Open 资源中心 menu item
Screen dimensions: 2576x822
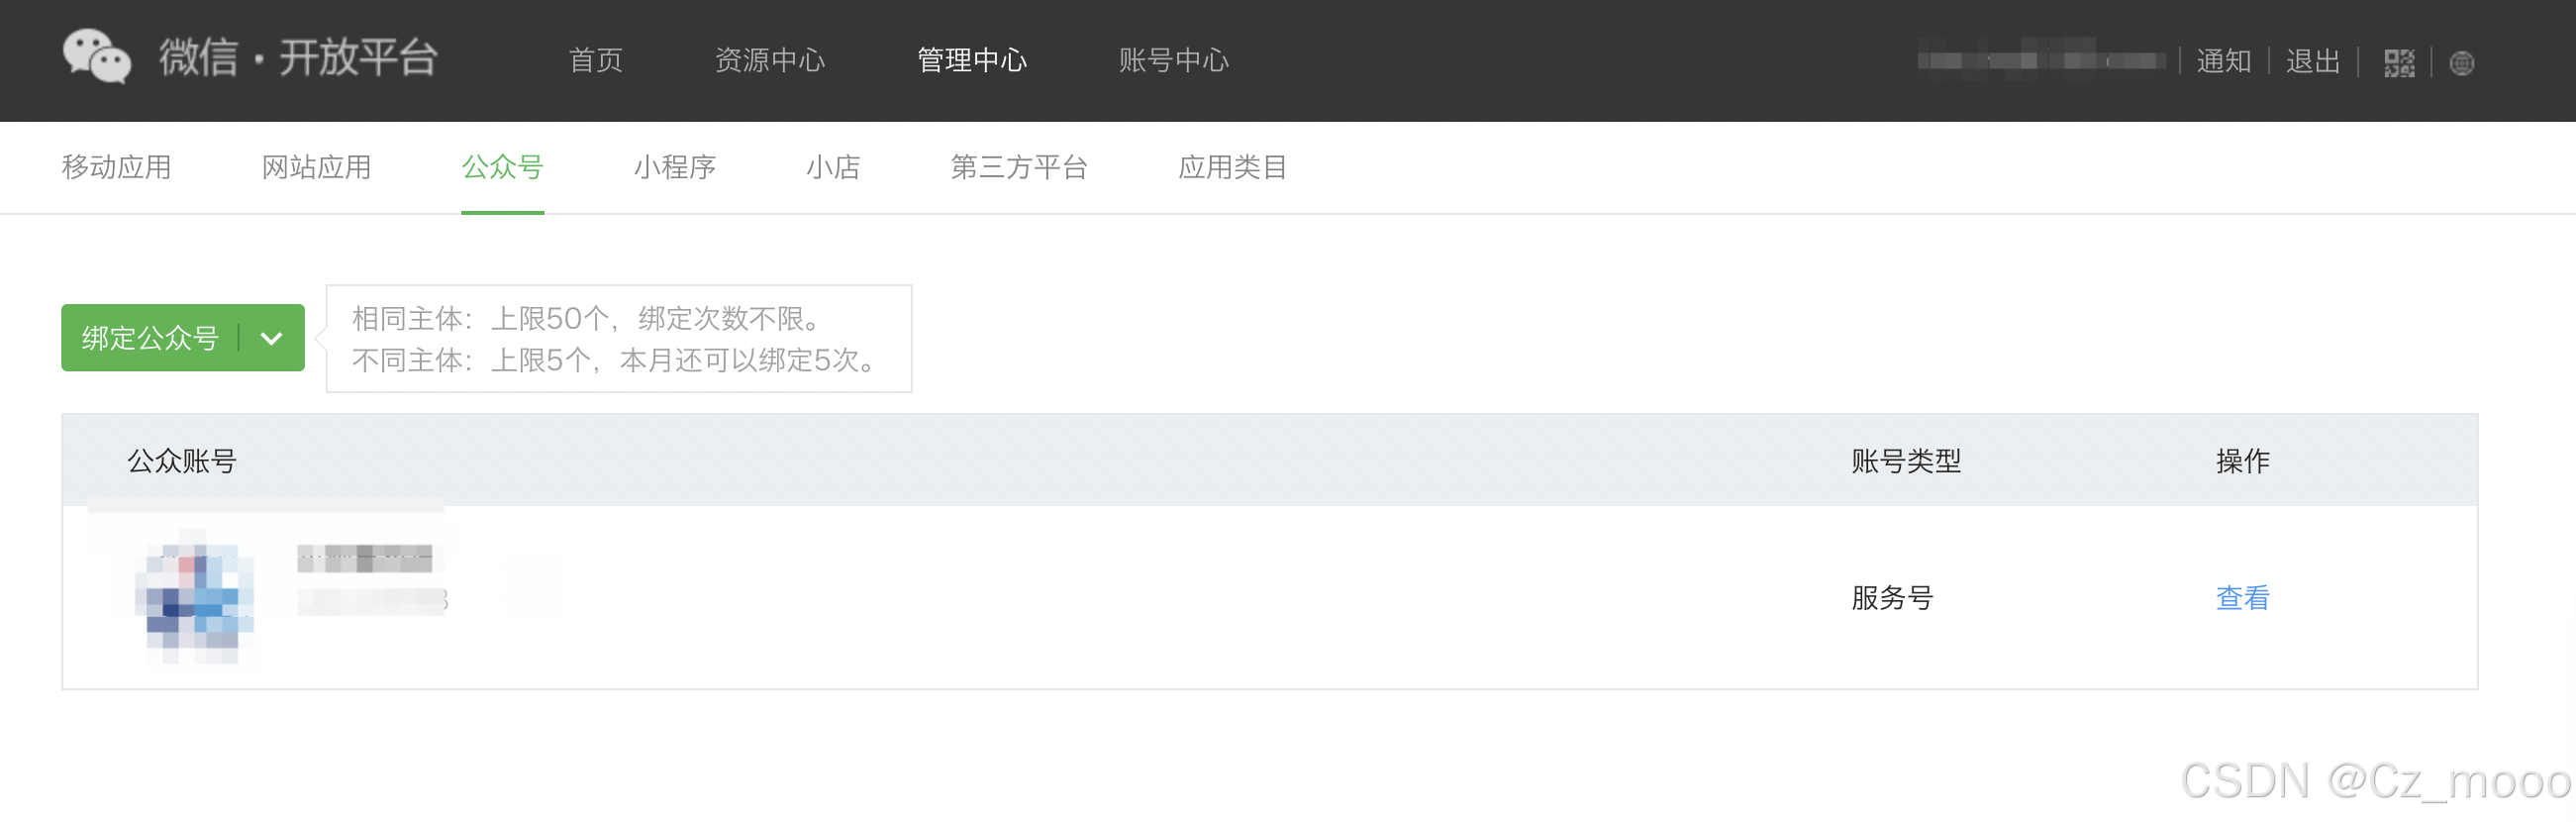[x=769, y=61]
